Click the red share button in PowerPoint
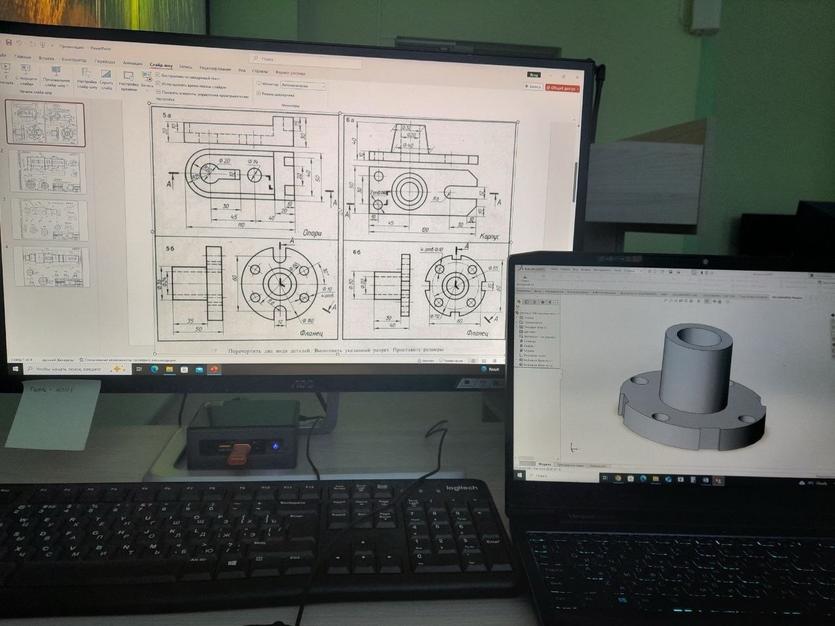Viewport: 835px width, 626px height. (560, 88)
